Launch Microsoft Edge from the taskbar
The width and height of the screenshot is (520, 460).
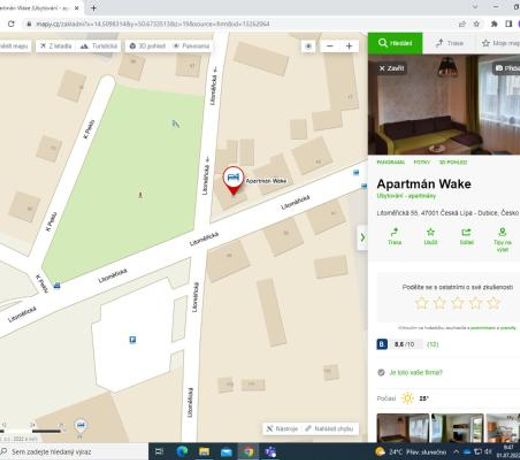(x=182, y=452)
